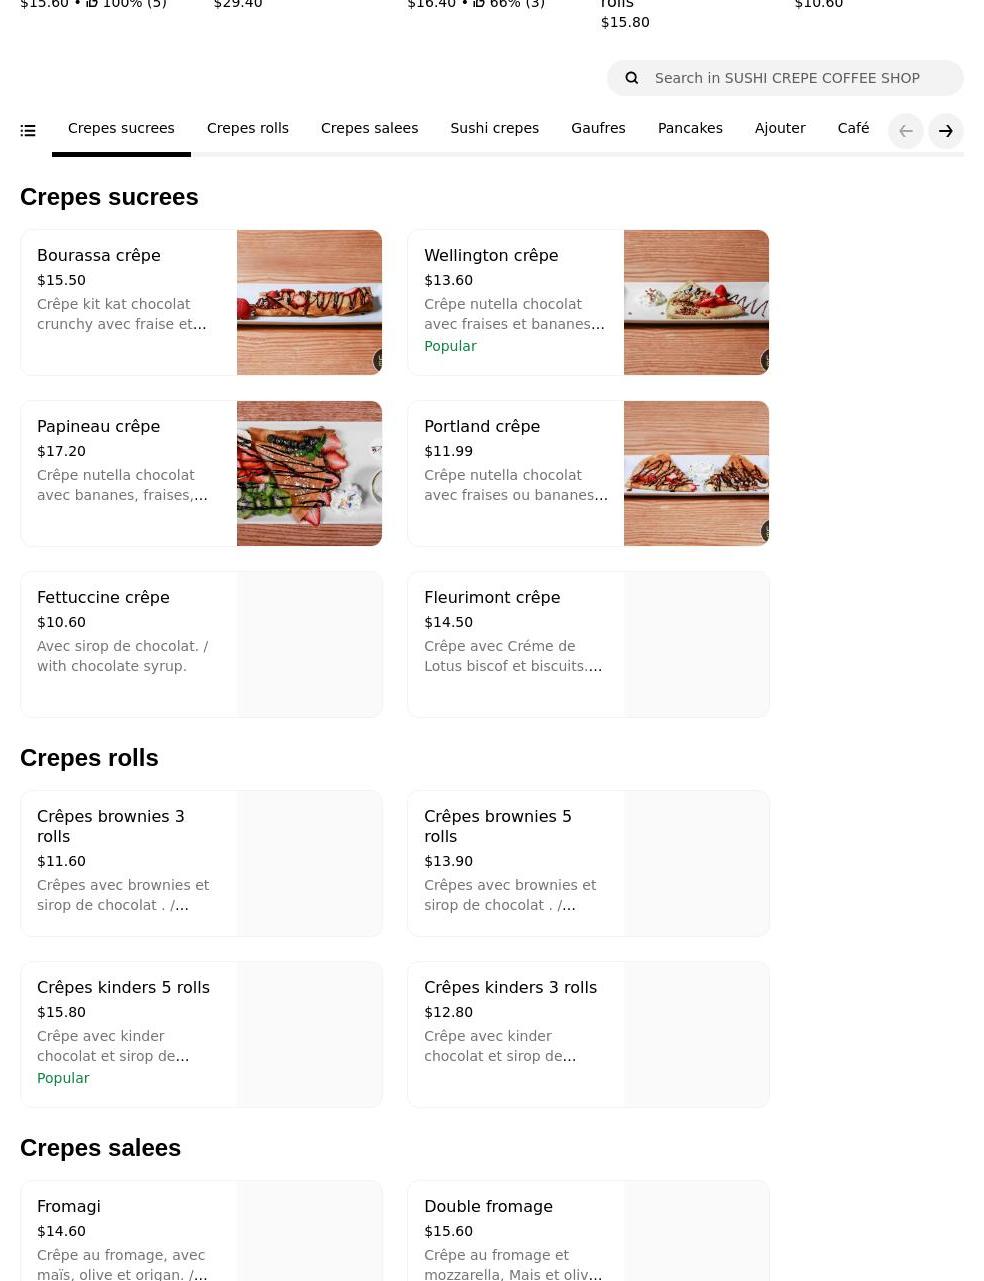Click the magnifier icon in search bar
Image resolution: width=984 pixels, height=1281 pixels.
pyautogui.click(x=632, y=78)
